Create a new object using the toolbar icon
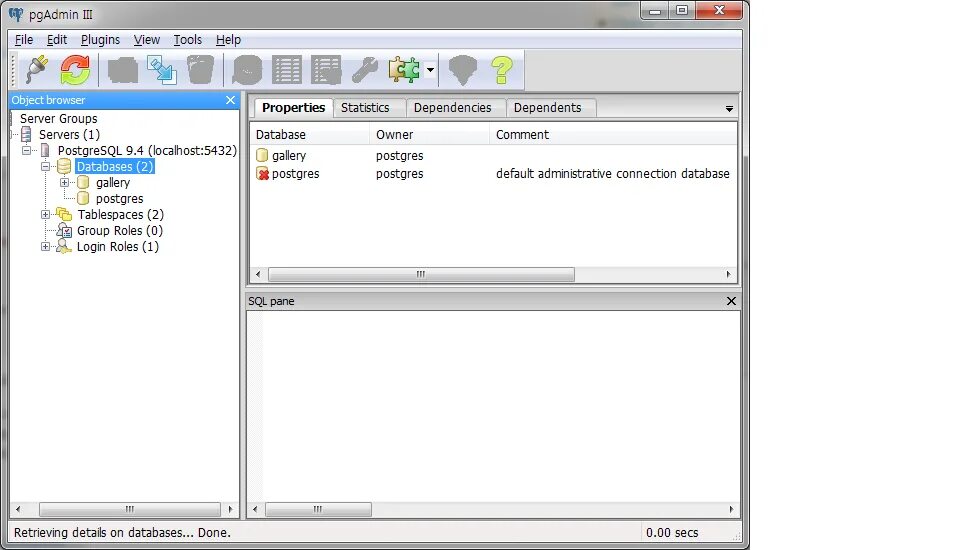This screenshot has width=960, height=550. pos(162,70)
